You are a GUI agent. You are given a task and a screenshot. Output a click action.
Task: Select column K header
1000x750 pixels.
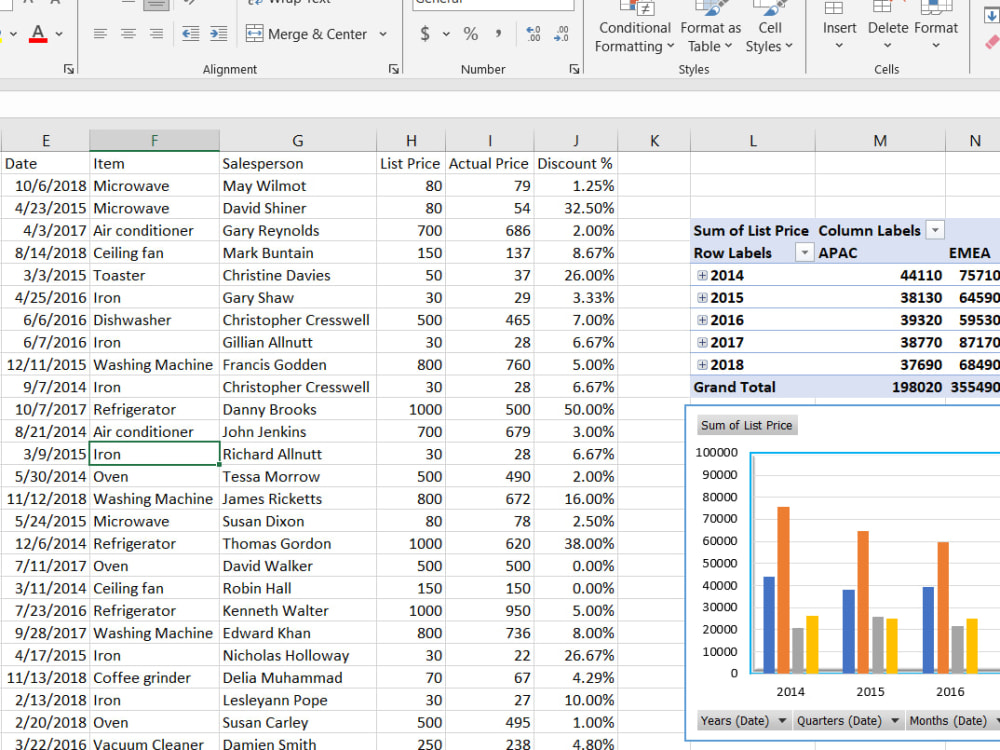pos(654,140)
